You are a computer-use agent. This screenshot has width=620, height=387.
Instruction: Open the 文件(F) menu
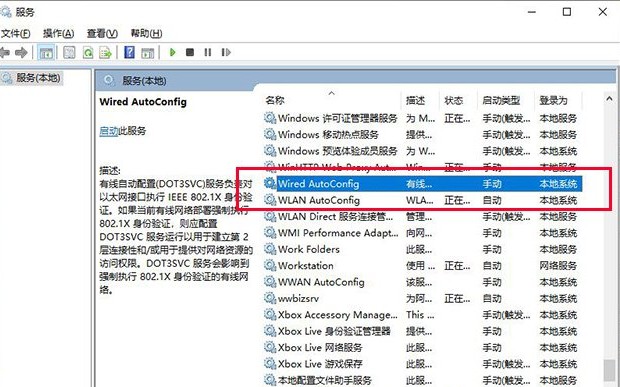[x=15, y=33]
